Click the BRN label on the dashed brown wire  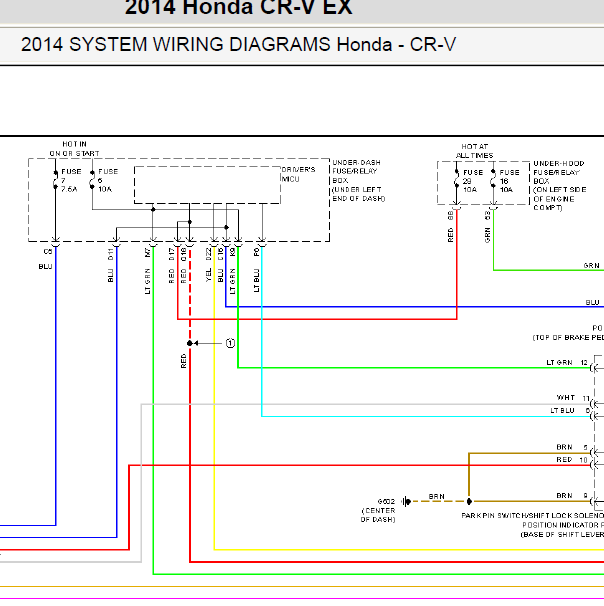pos(436,496)
